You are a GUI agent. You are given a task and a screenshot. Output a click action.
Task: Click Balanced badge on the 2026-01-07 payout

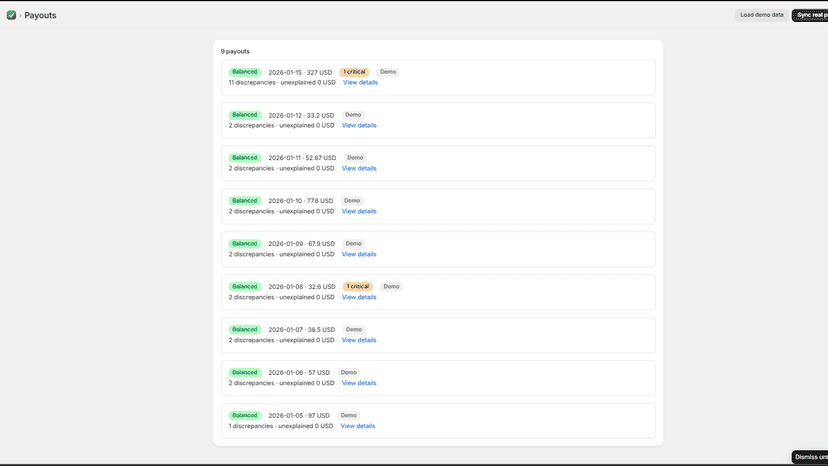click(x=244, y=329)
